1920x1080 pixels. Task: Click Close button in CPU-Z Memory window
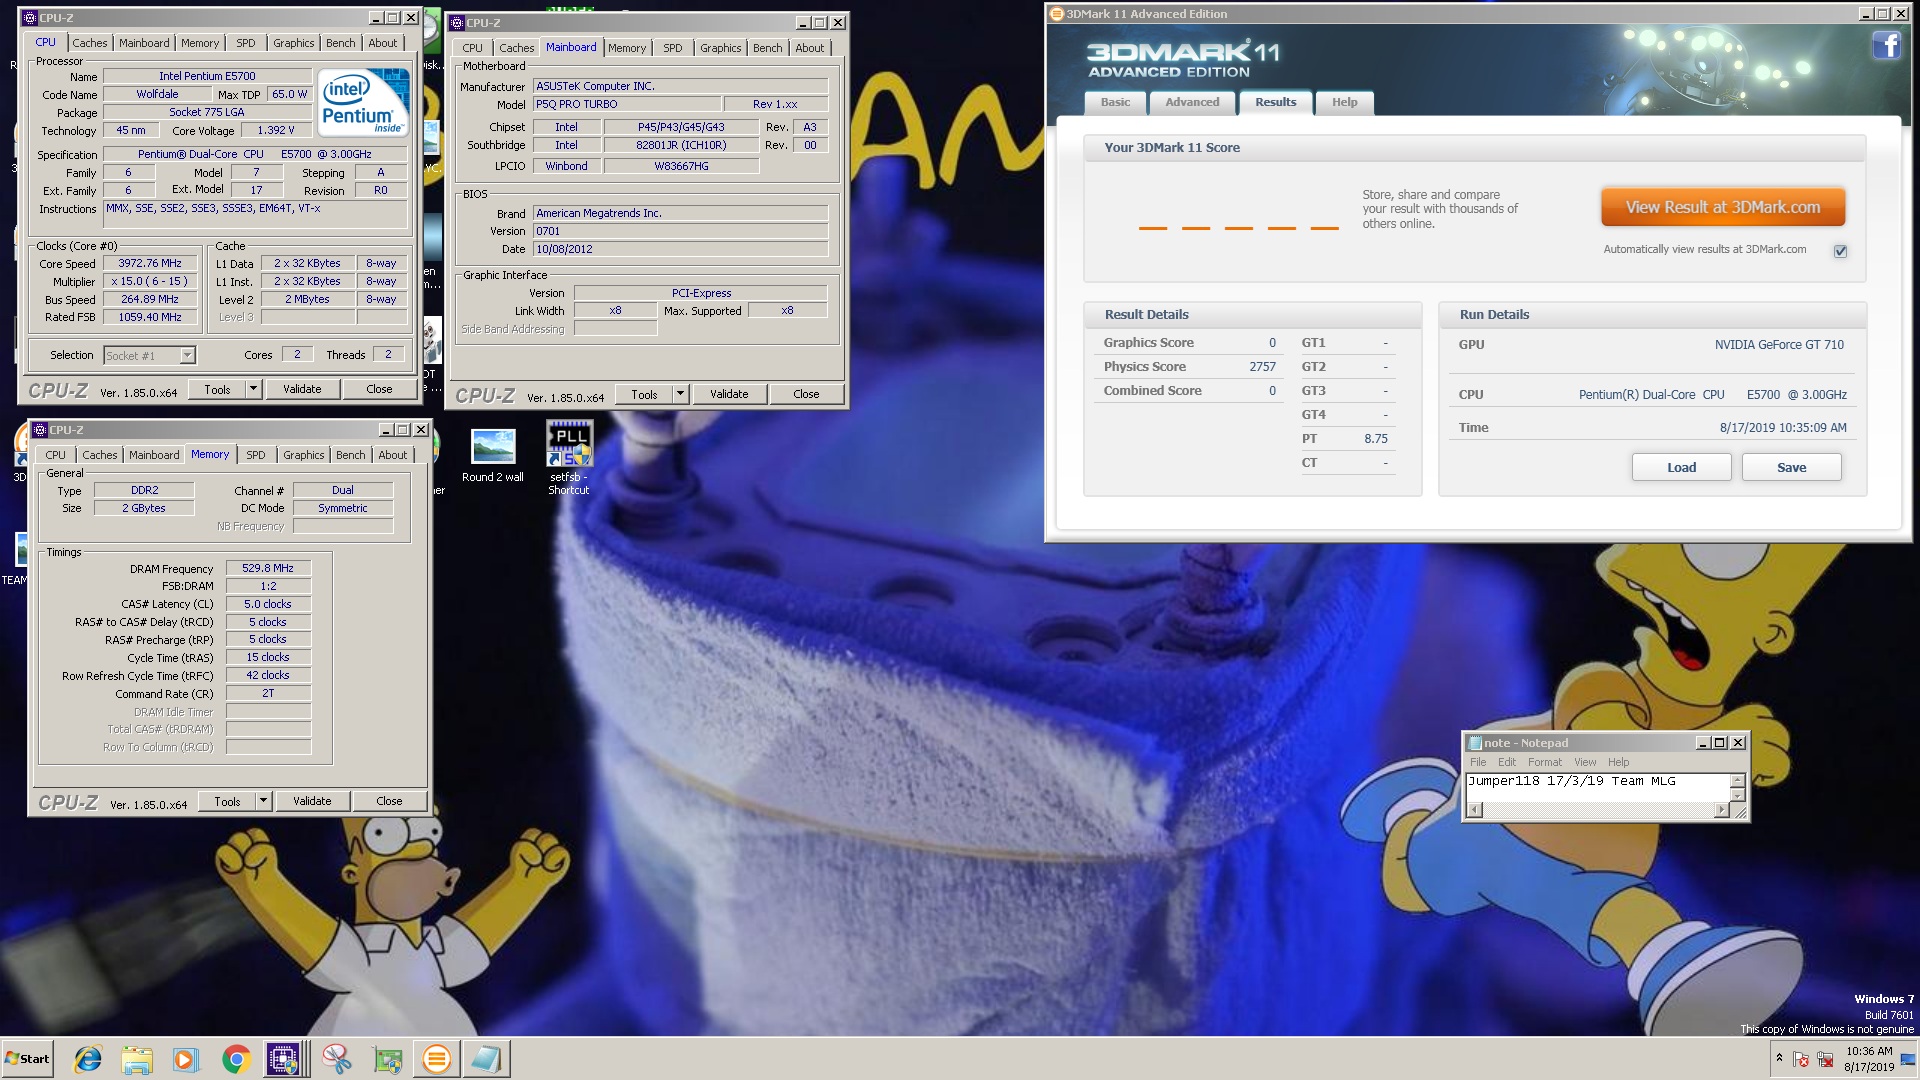point(389,801)
